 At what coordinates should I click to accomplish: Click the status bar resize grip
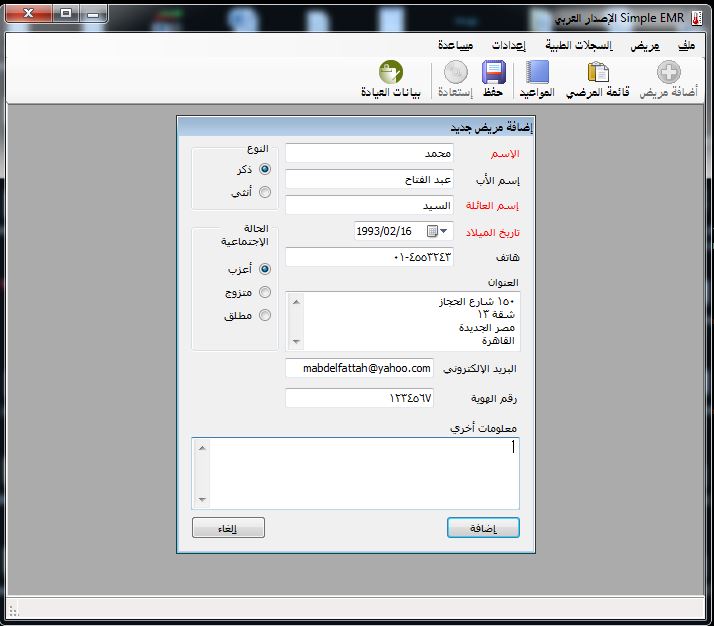click(x=13, y=611)
